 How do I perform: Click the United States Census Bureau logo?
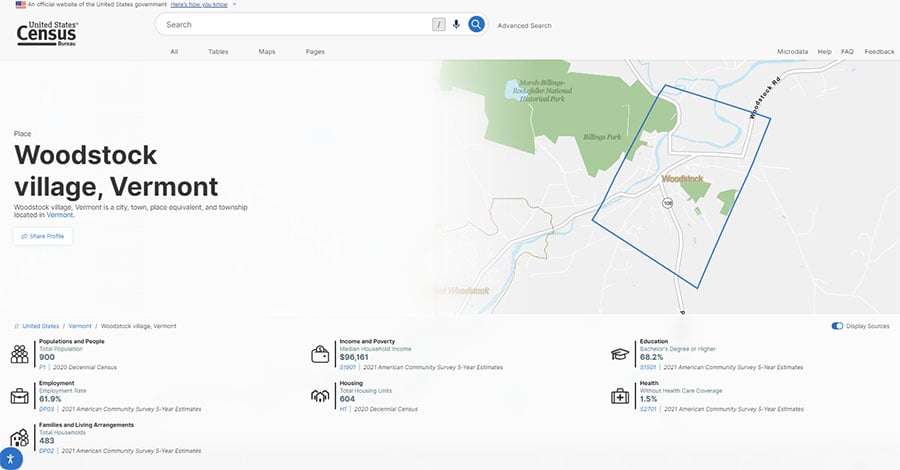click(47, 33)
